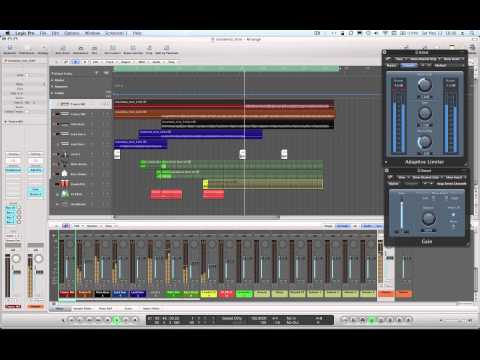Toggle the Bypass button of Adaptive Limiter
480x360 pixels.
click(x=392, y=65)
